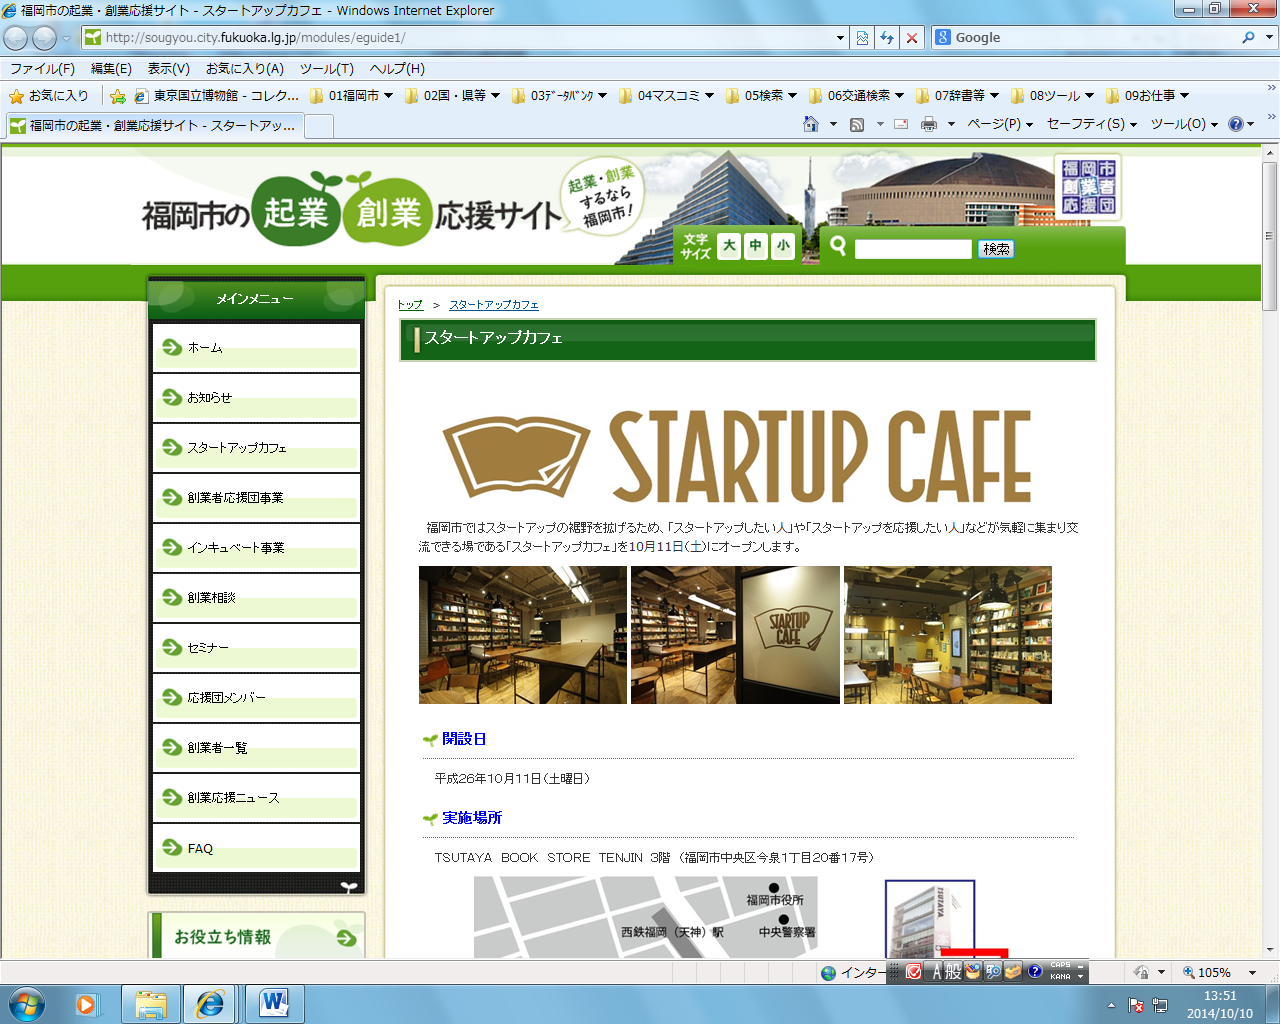The height and width of the screenshot is (1024, 1280).
Task: Click the Home icon in the command bar
Action: [811, 124]
